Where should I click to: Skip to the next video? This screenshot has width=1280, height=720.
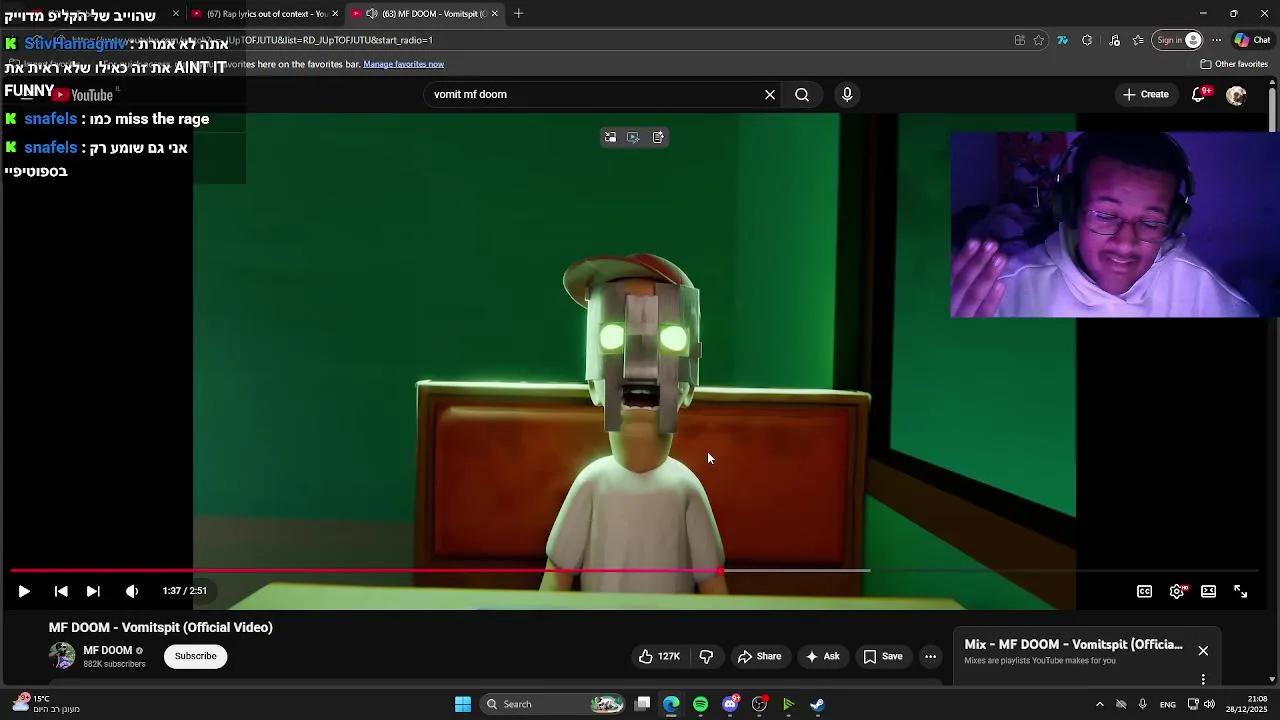[x=93, y=591]
